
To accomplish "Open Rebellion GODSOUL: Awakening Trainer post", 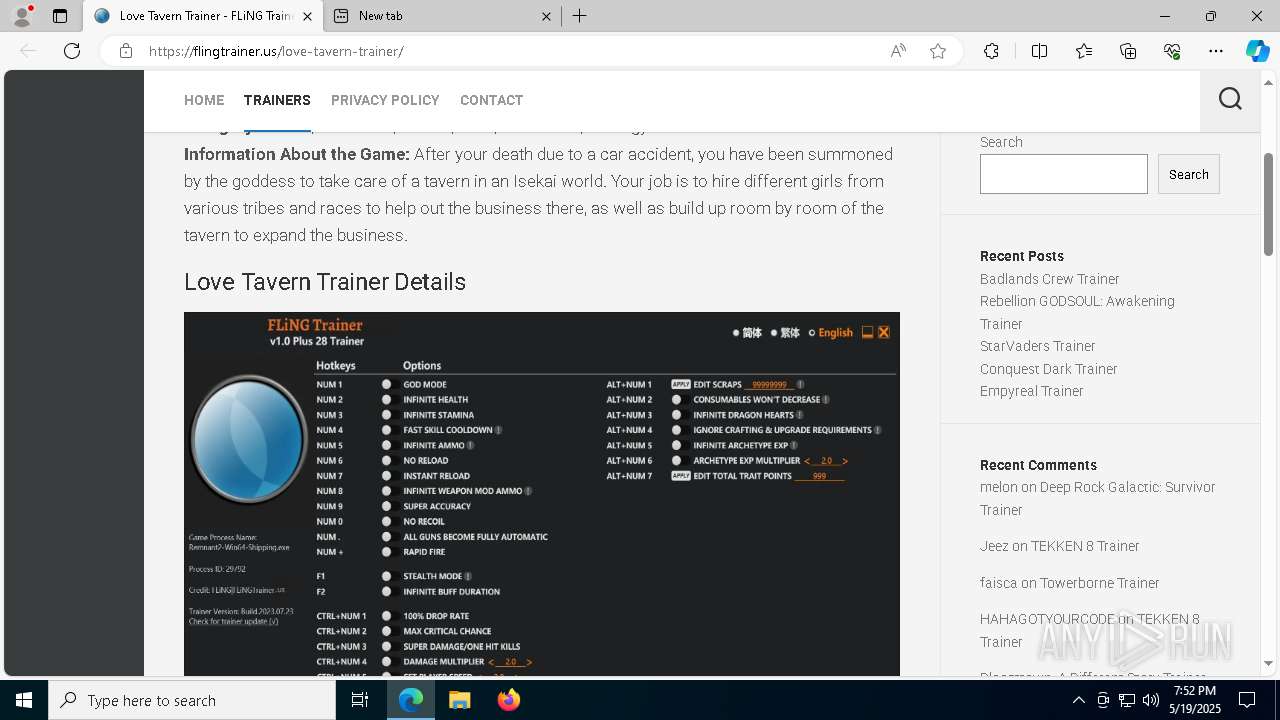I will click(1077, 312).
